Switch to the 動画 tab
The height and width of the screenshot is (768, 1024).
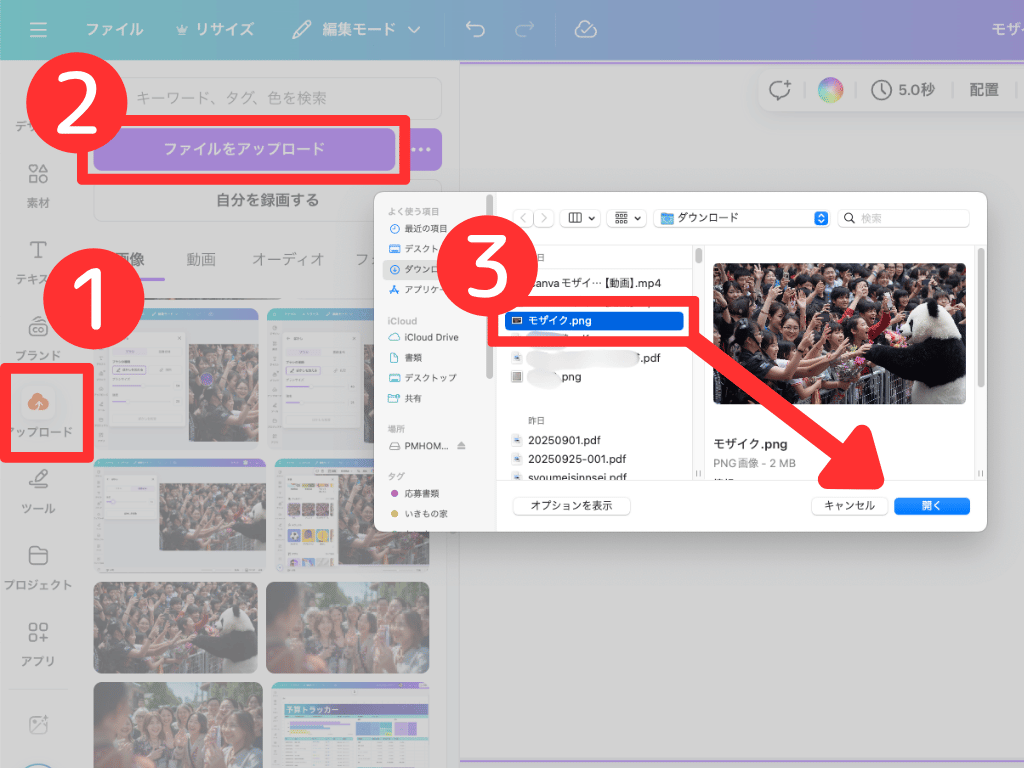[200, 259]
